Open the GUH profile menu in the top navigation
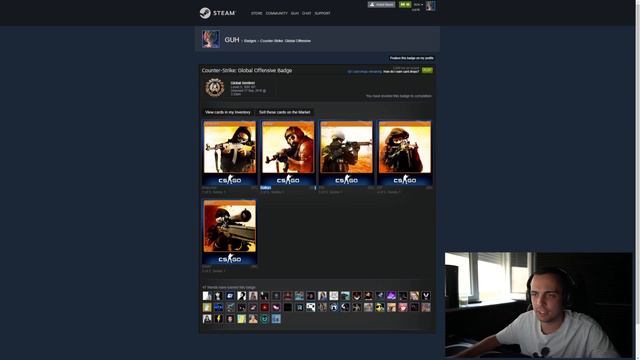 click(x=295, y=13)
